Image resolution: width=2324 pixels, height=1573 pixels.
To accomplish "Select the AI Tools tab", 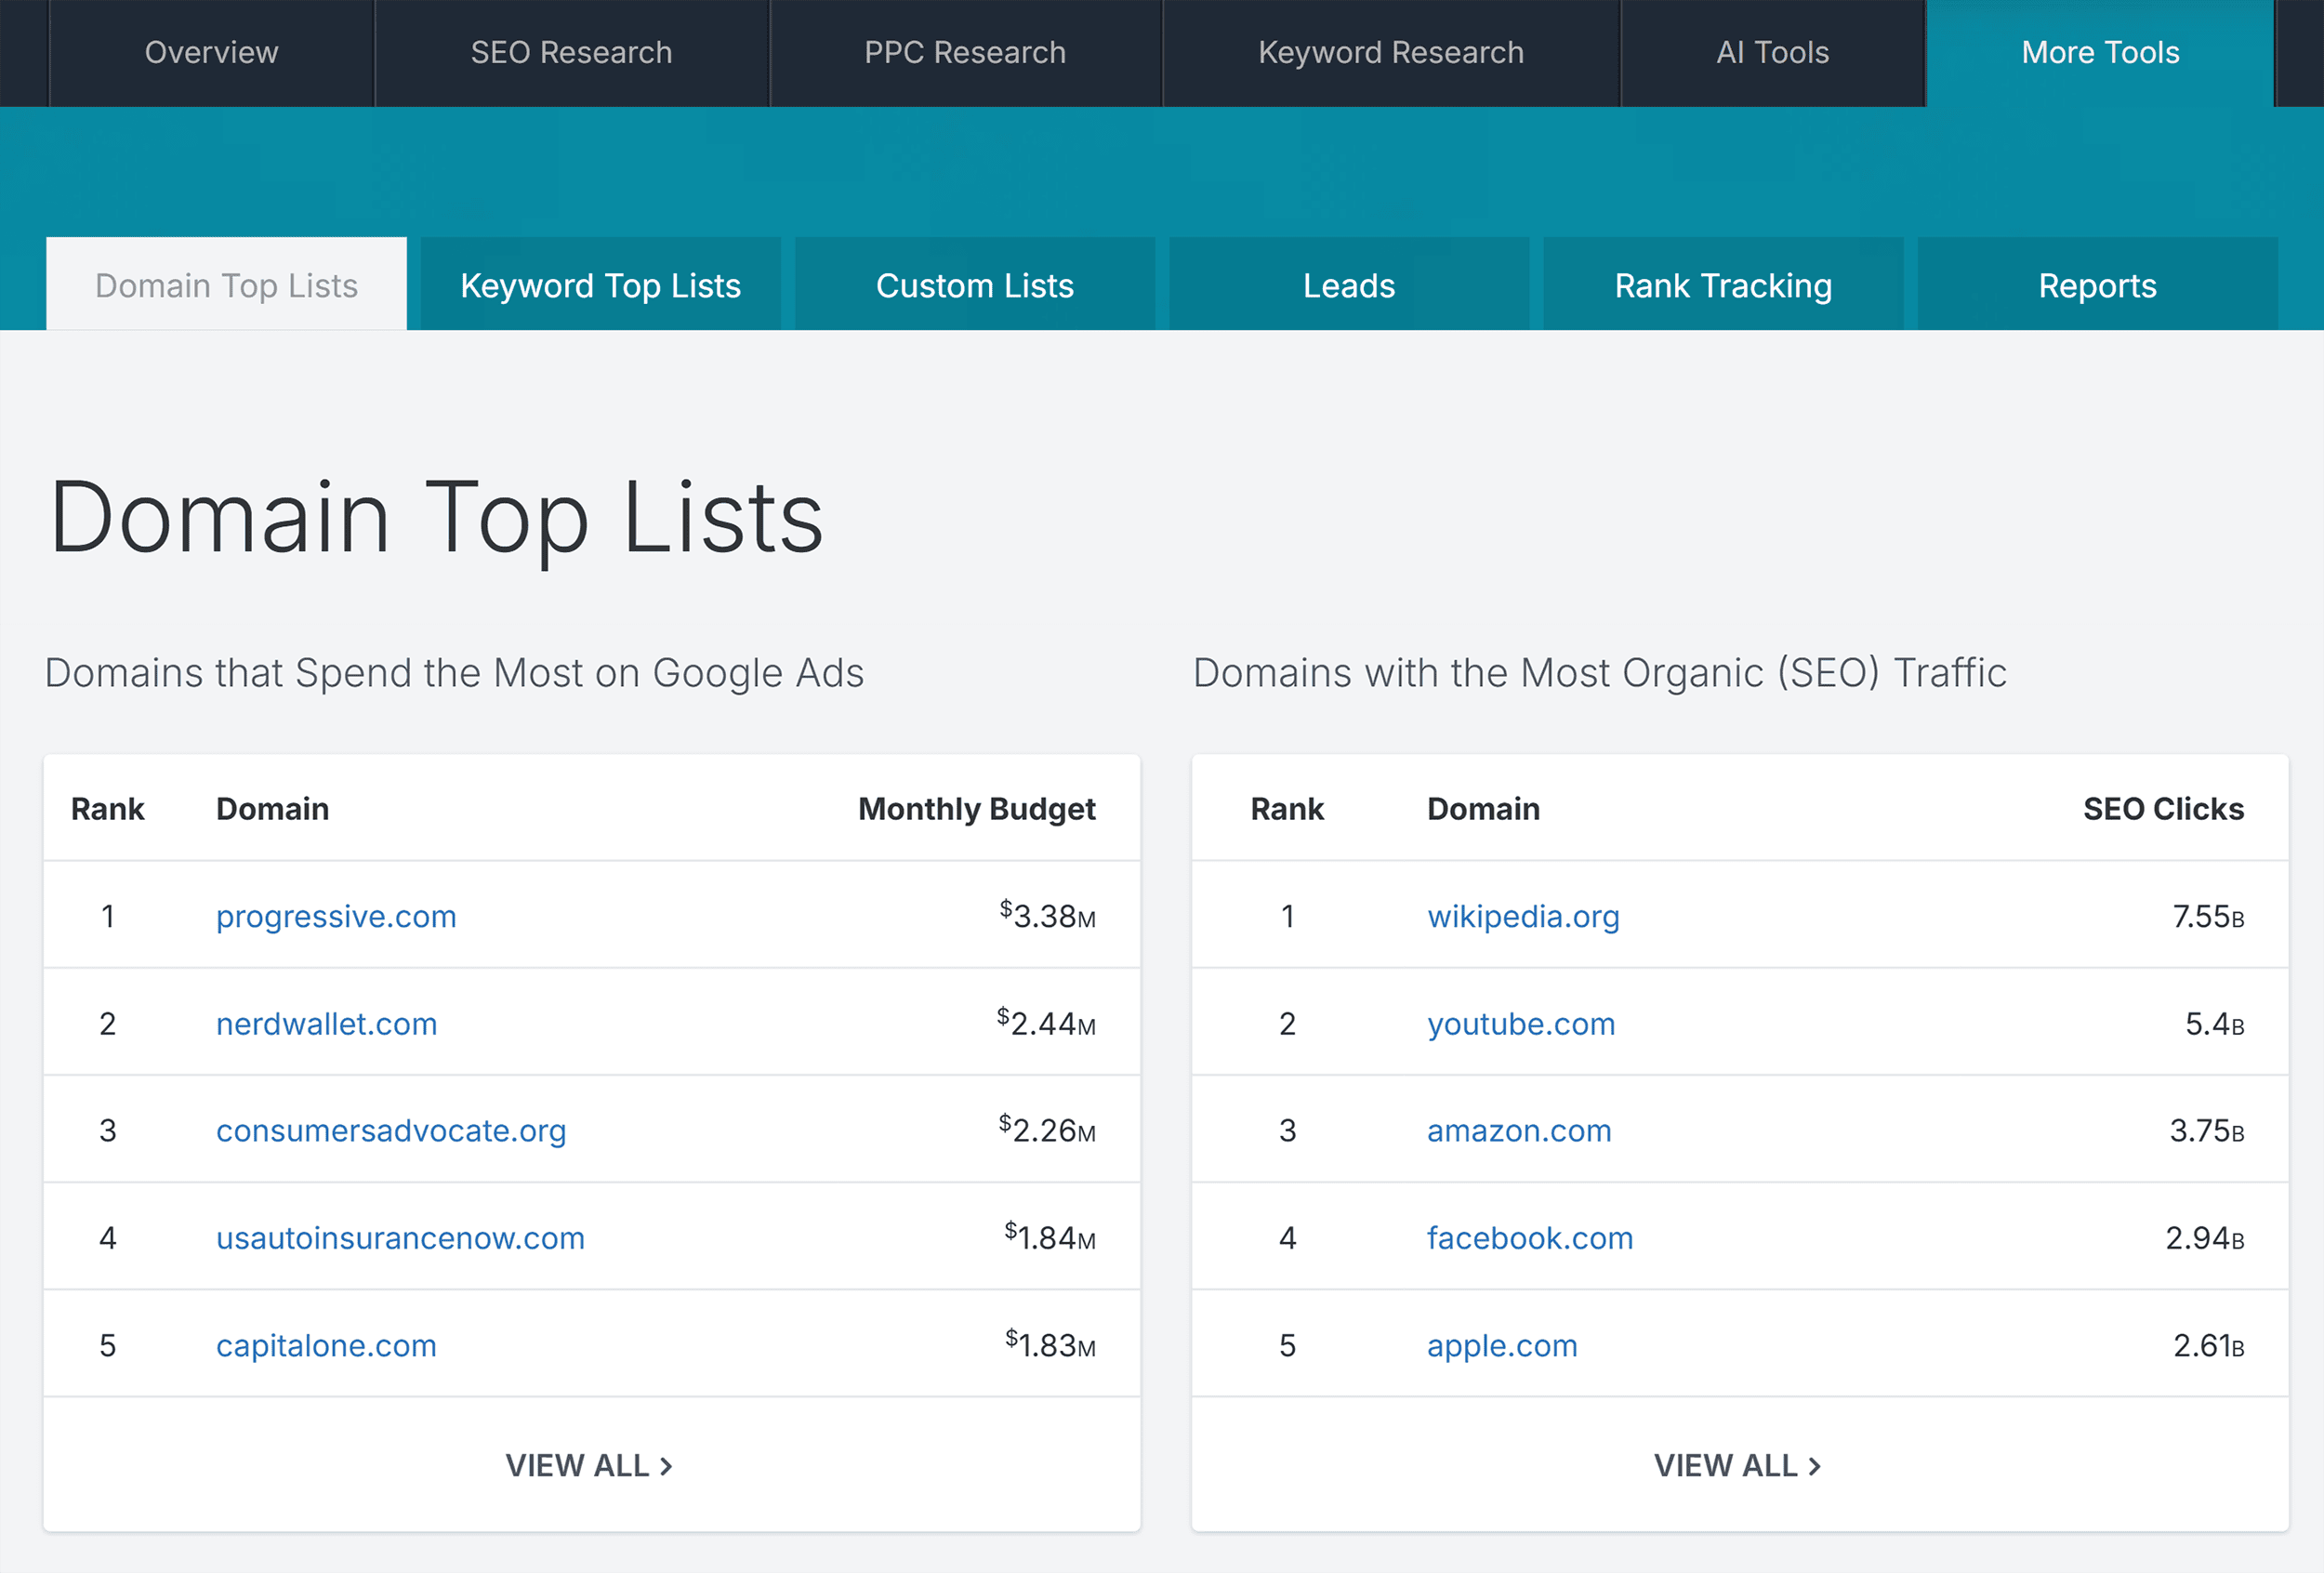I will (x=1773, y=52).
